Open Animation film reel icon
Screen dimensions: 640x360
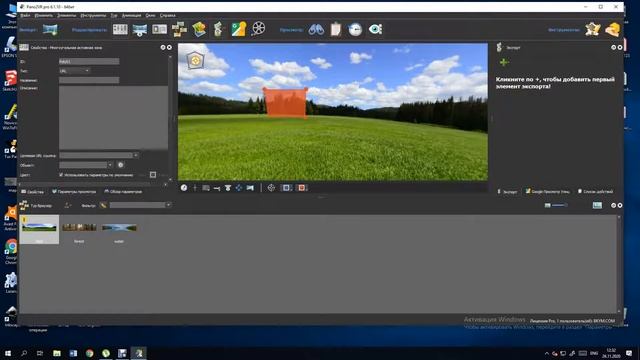point(258,29)
